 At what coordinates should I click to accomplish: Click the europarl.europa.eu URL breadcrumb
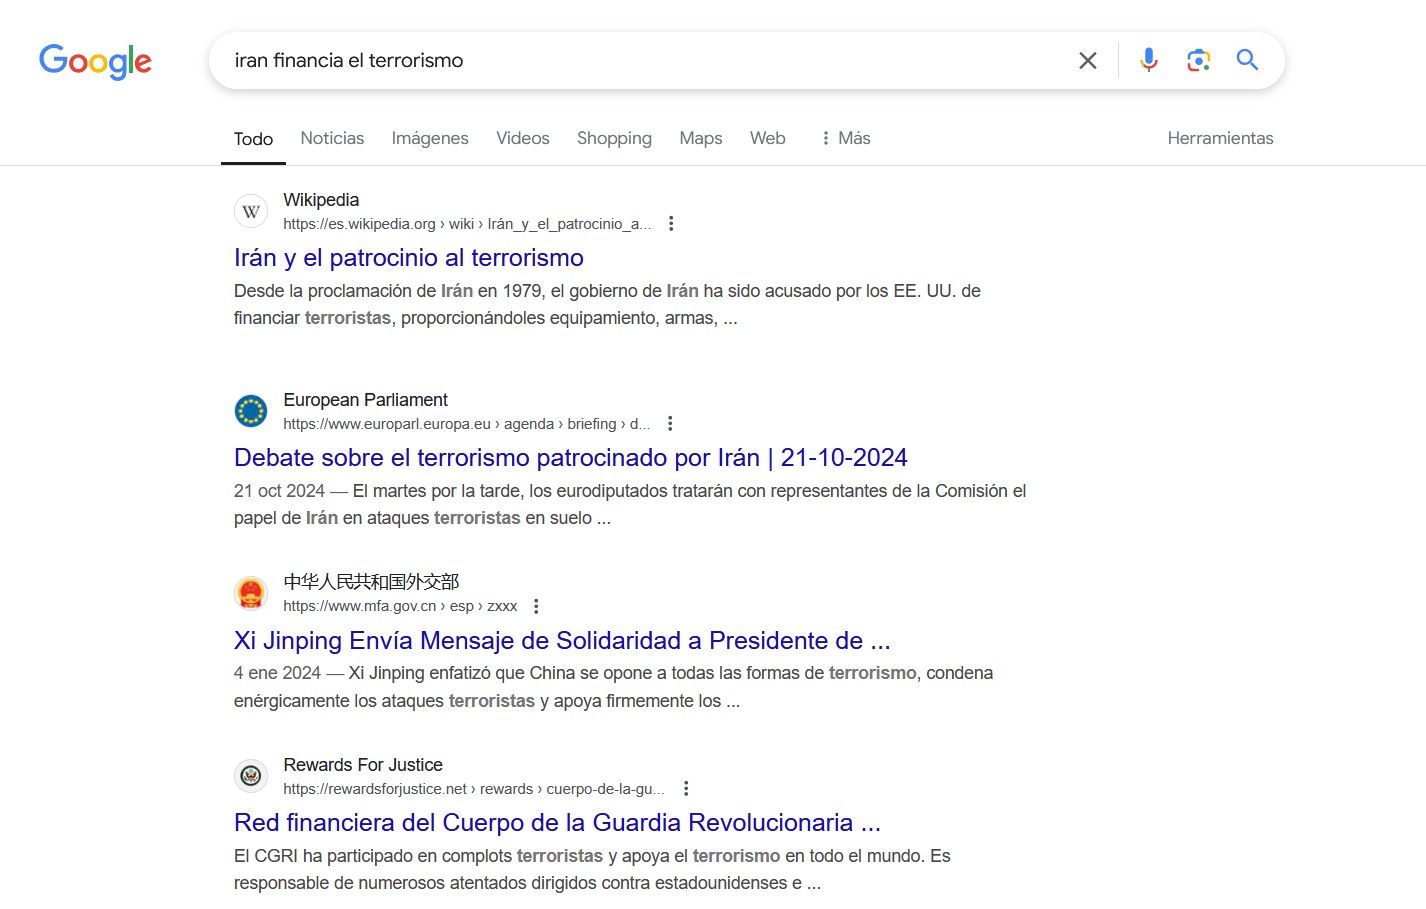point(466,424)
